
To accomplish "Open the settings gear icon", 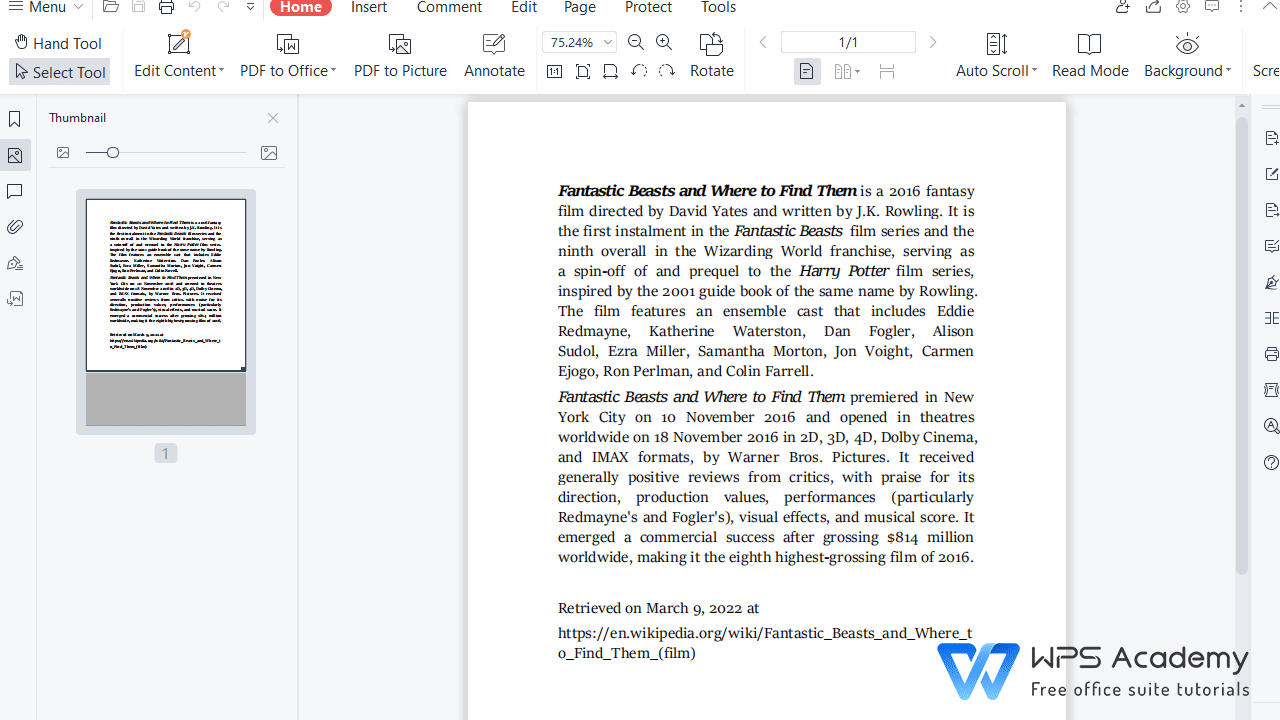I will tap(1183, 7).
